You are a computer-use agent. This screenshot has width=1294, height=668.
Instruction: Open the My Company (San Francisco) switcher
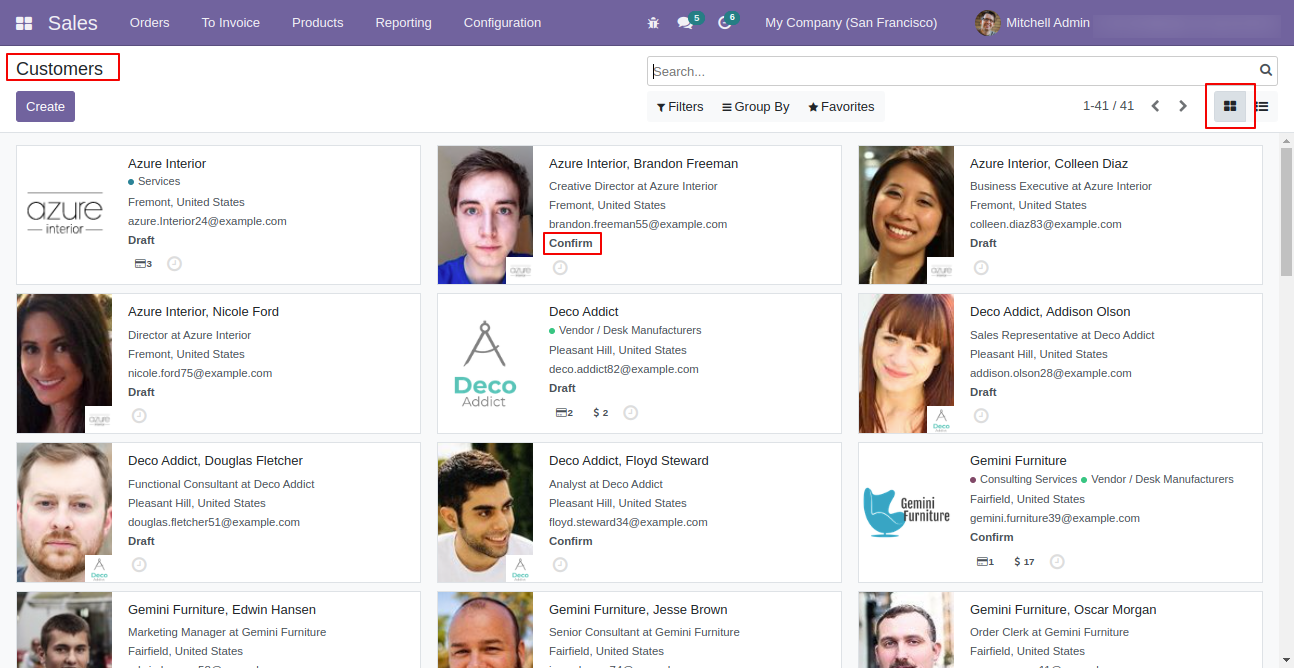coord(851,23)
